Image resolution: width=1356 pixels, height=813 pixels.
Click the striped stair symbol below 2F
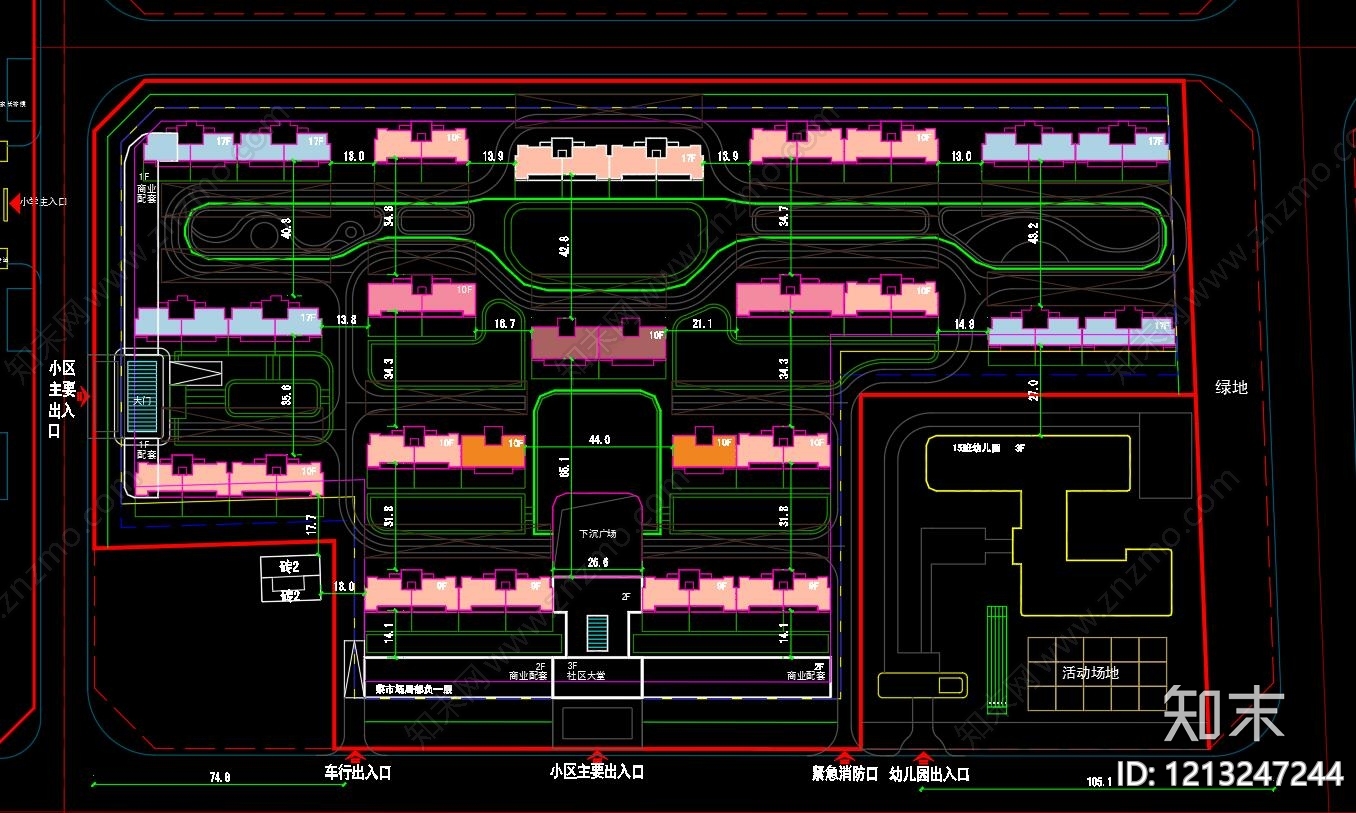pyautogui.click(x=597, y=632)
